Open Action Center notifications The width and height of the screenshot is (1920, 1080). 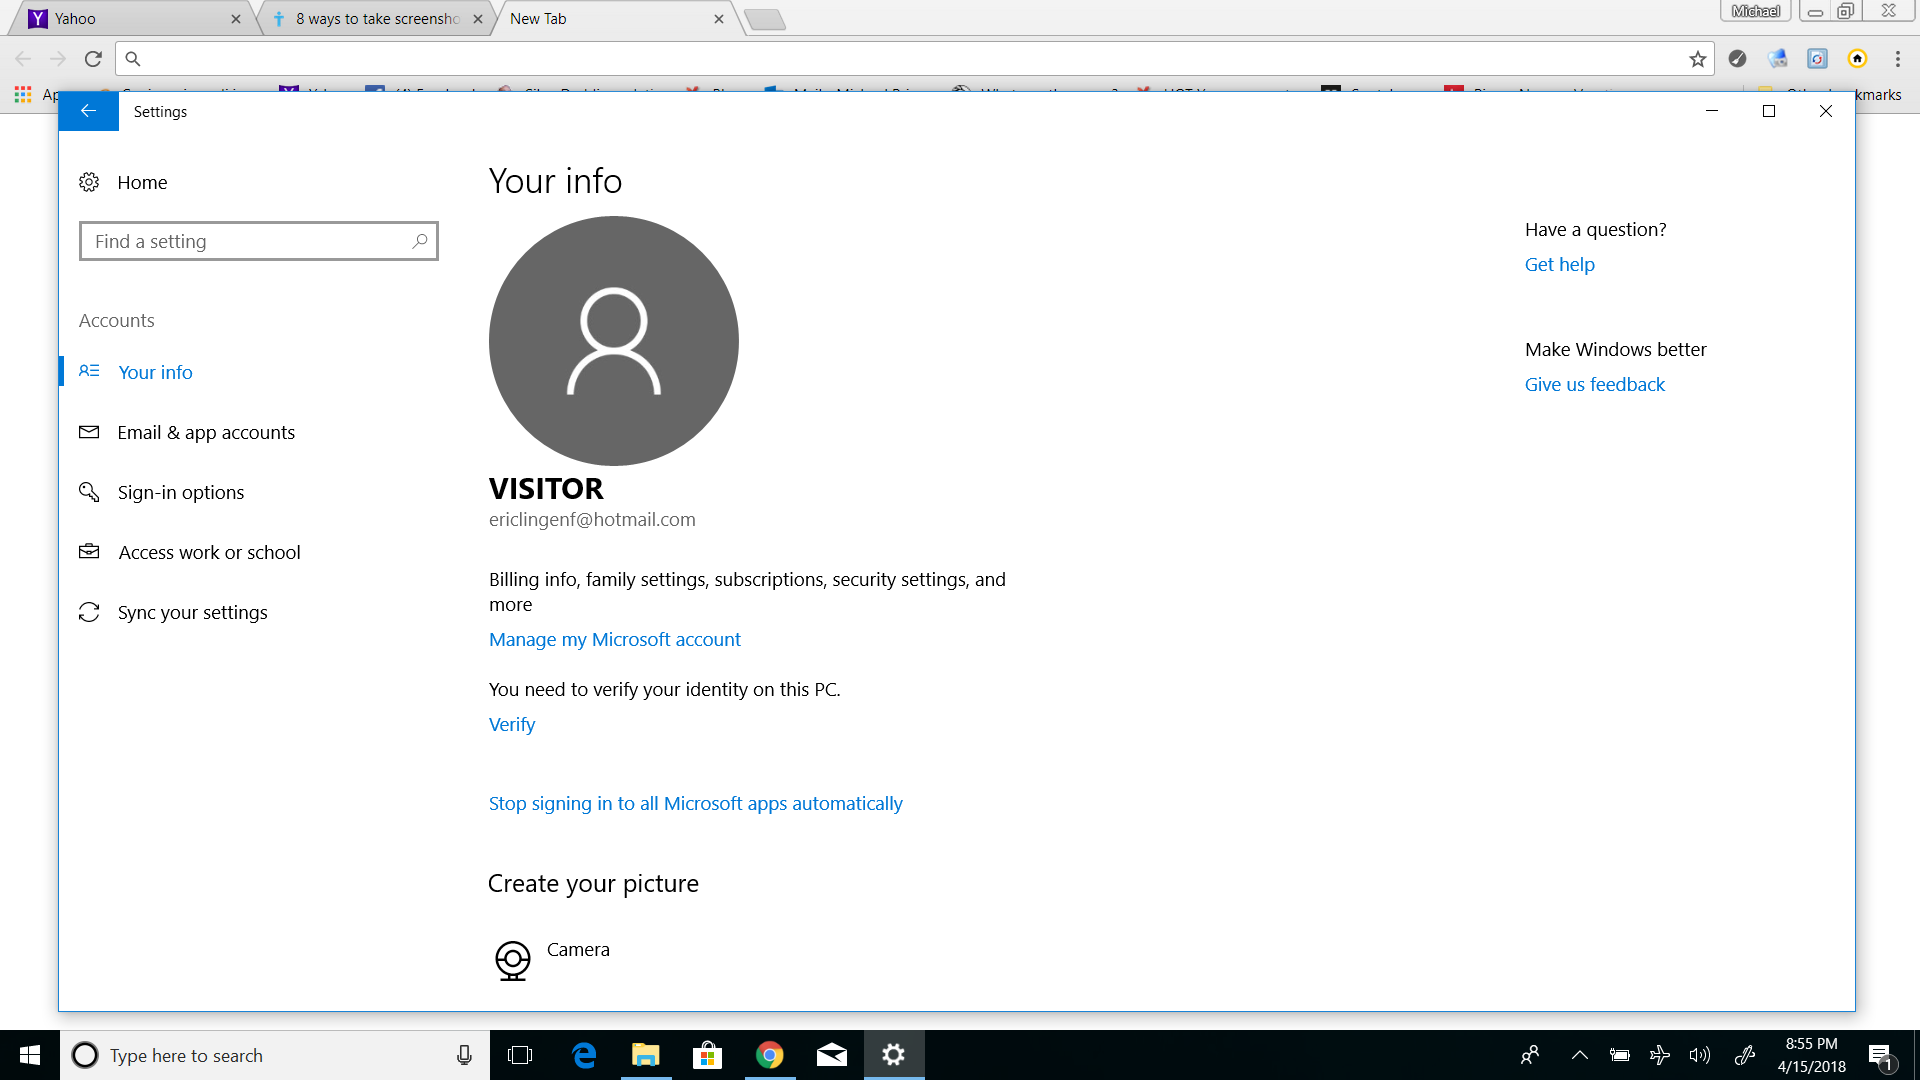pos(1882,1055)
